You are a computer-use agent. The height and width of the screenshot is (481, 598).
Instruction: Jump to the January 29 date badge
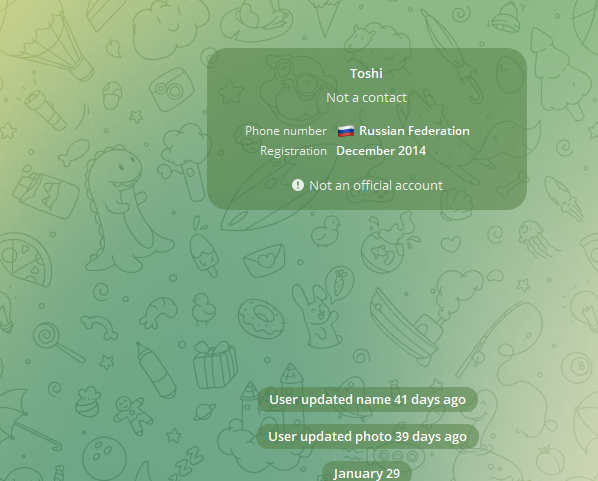[367, 473]
